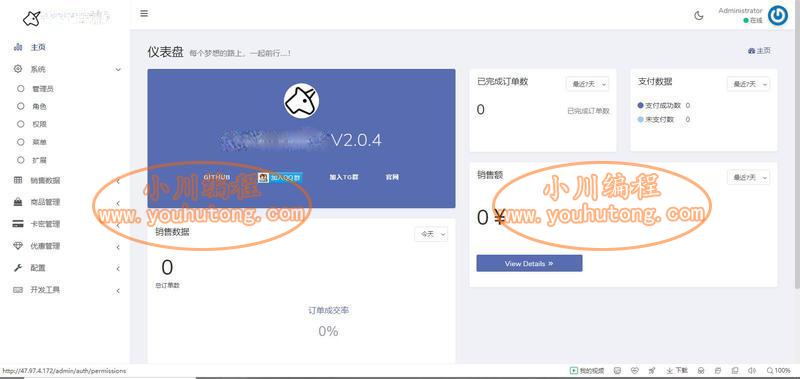
Task: Click the unicorn logo in sidebar header
Action: pos(32,18)
